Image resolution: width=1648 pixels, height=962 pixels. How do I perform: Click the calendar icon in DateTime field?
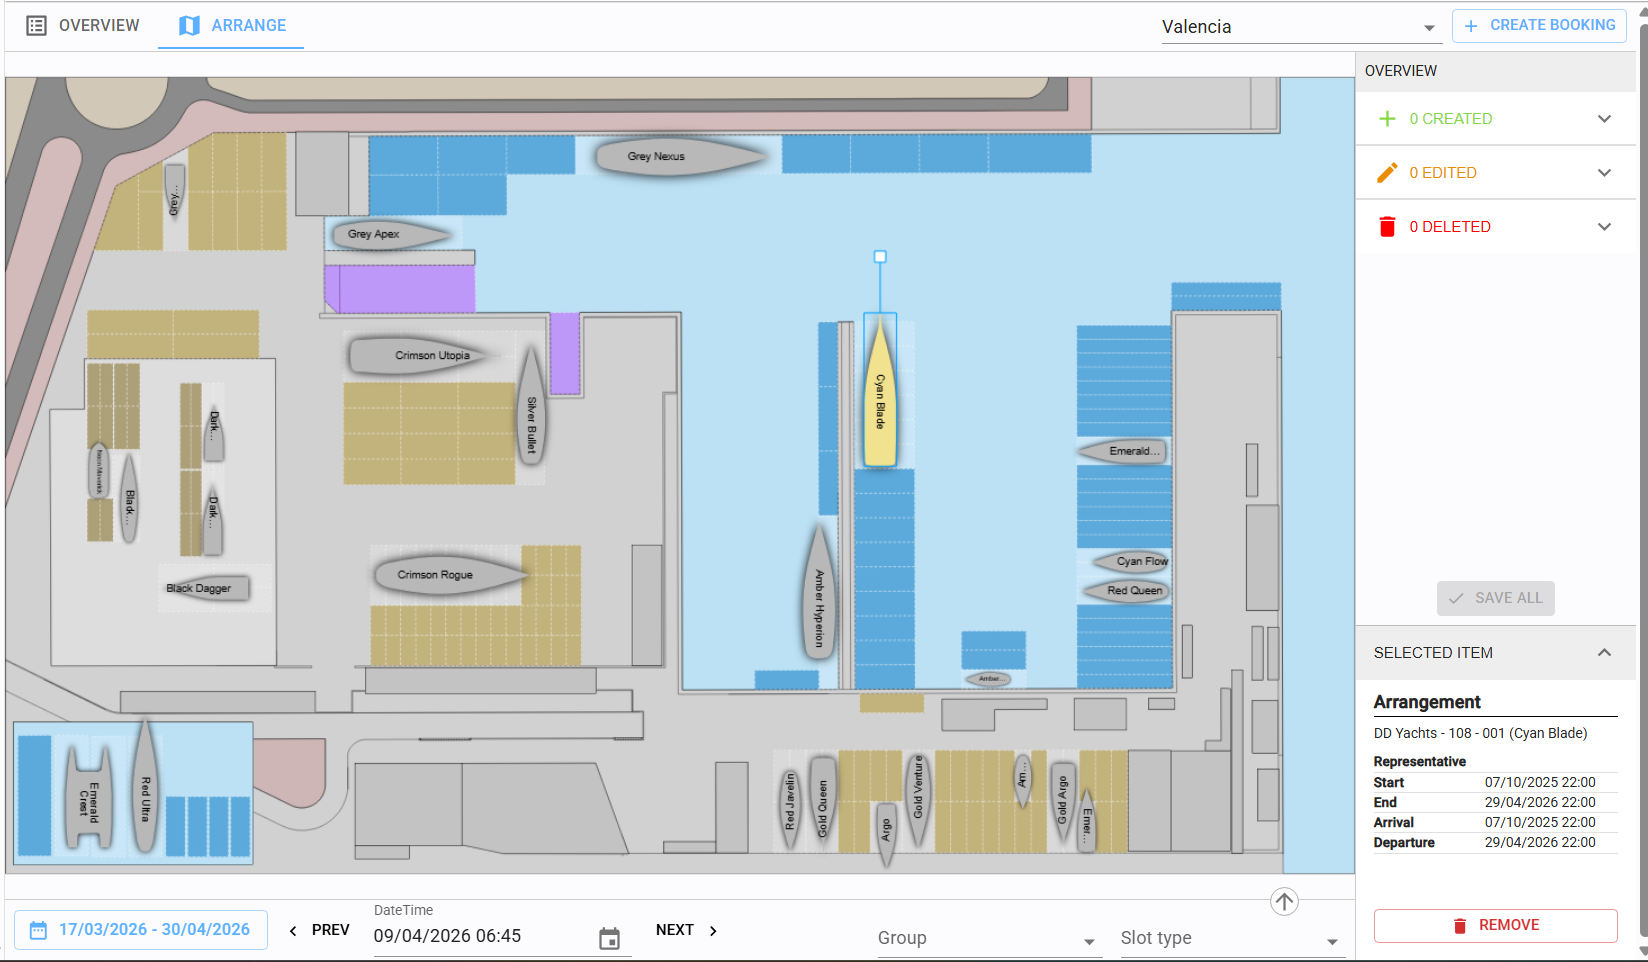(609, 938)
